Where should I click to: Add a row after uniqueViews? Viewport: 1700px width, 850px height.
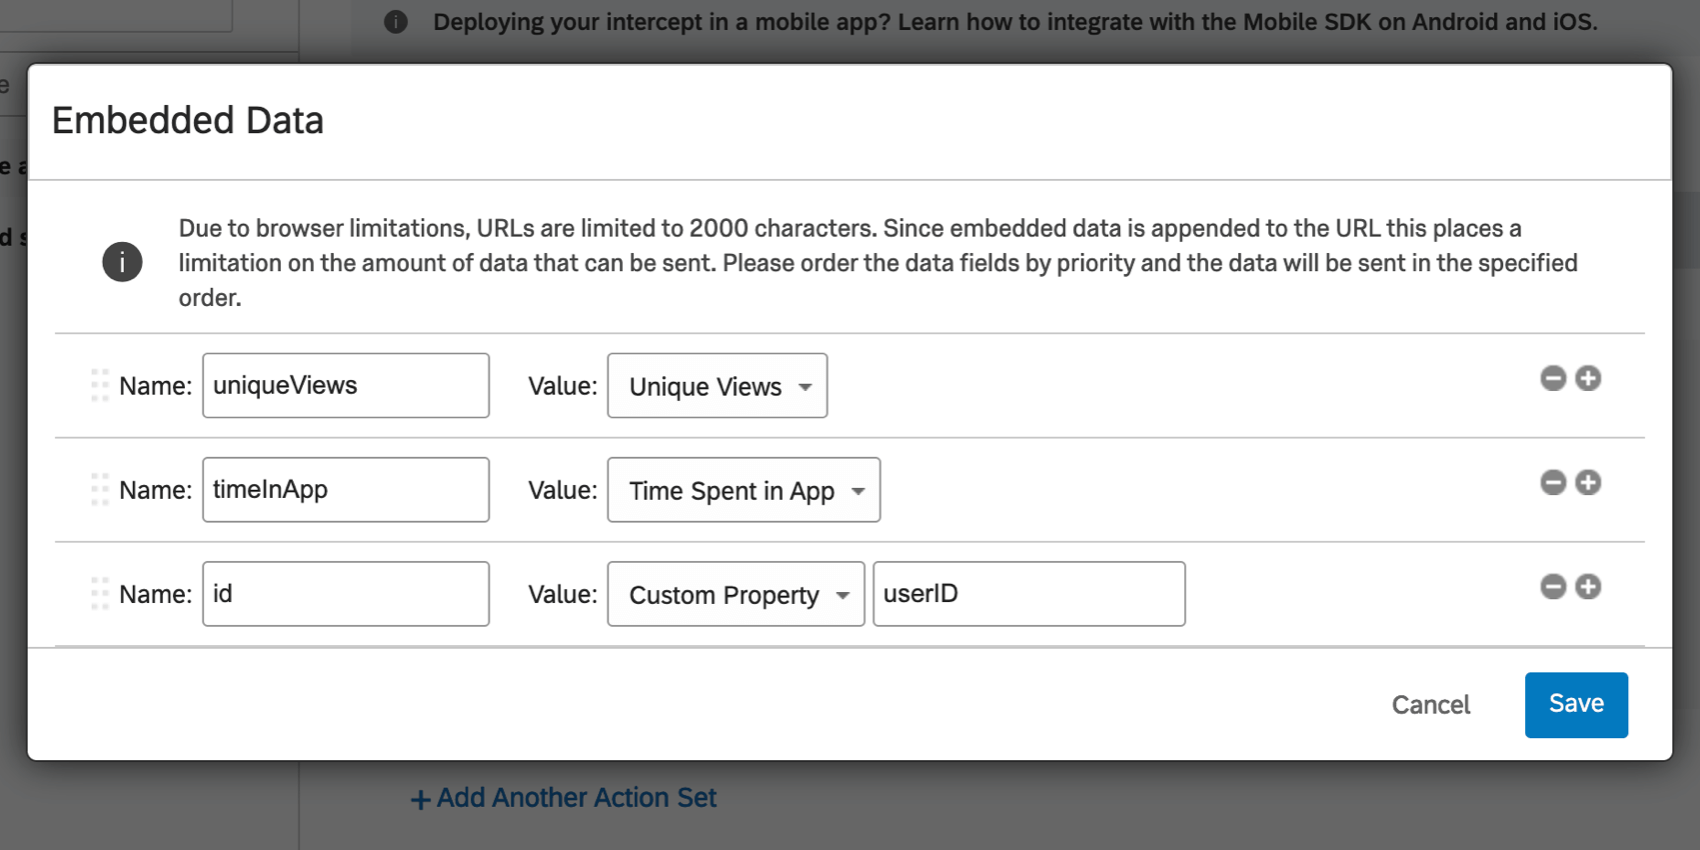coord(1588,378)
